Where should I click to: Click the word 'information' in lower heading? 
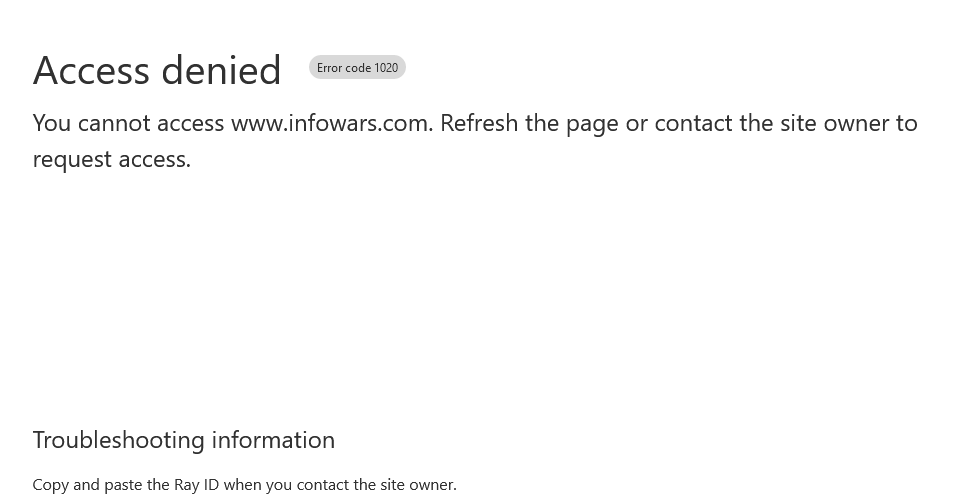tap(274, 440)
